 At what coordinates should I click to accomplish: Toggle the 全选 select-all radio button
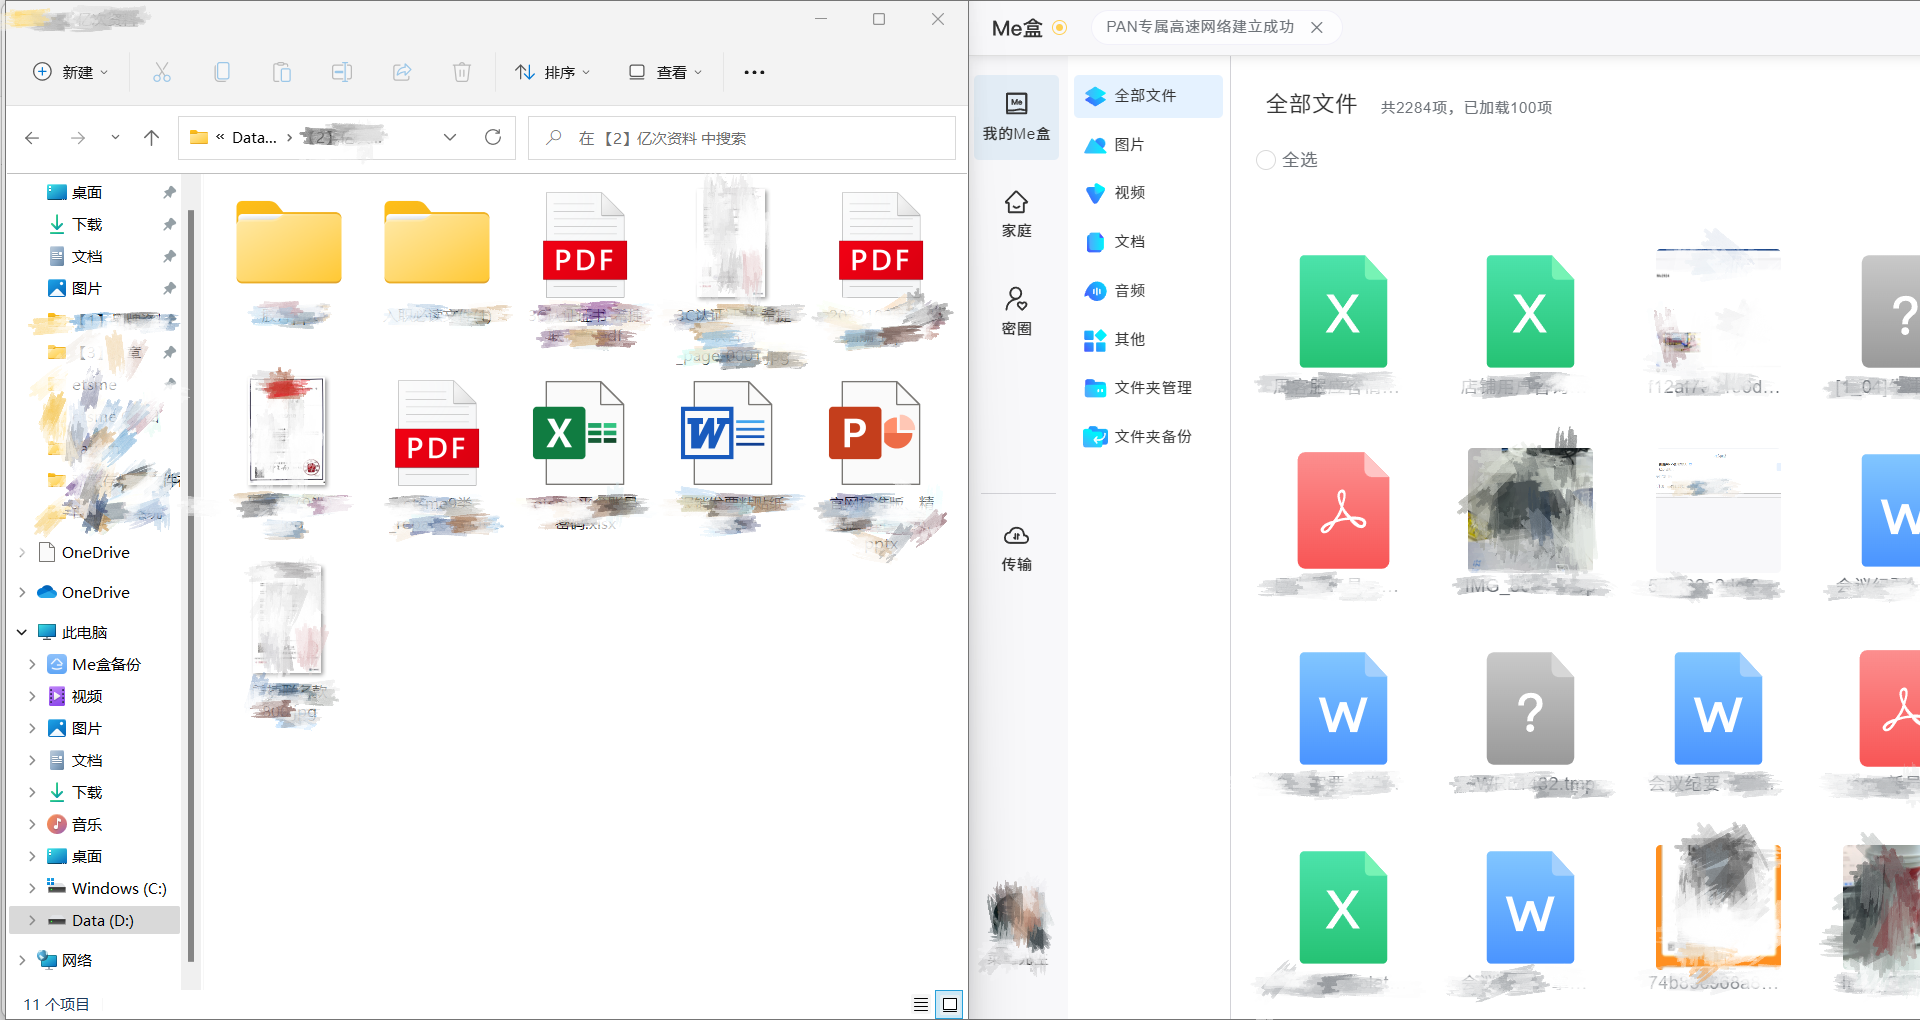tap(1266, 160)
